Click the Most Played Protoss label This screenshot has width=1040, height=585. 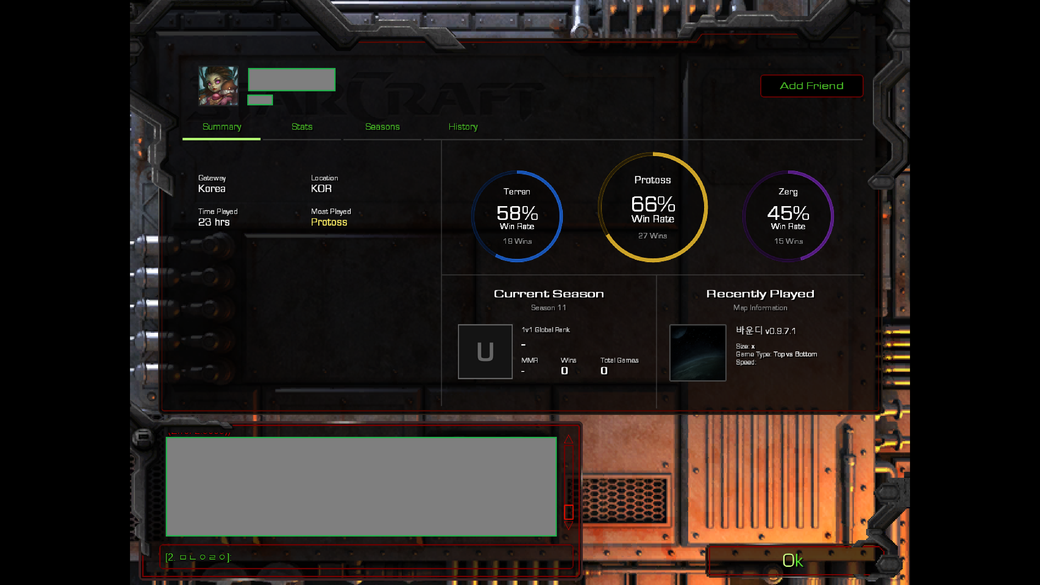[x=329, y=222]
